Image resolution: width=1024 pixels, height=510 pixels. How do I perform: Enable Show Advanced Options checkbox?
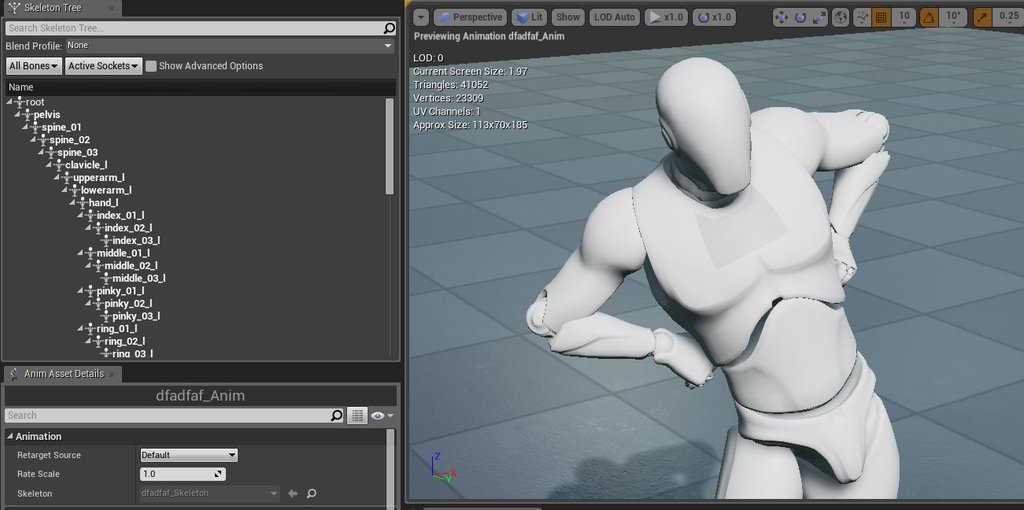click(x=151, y=66)
